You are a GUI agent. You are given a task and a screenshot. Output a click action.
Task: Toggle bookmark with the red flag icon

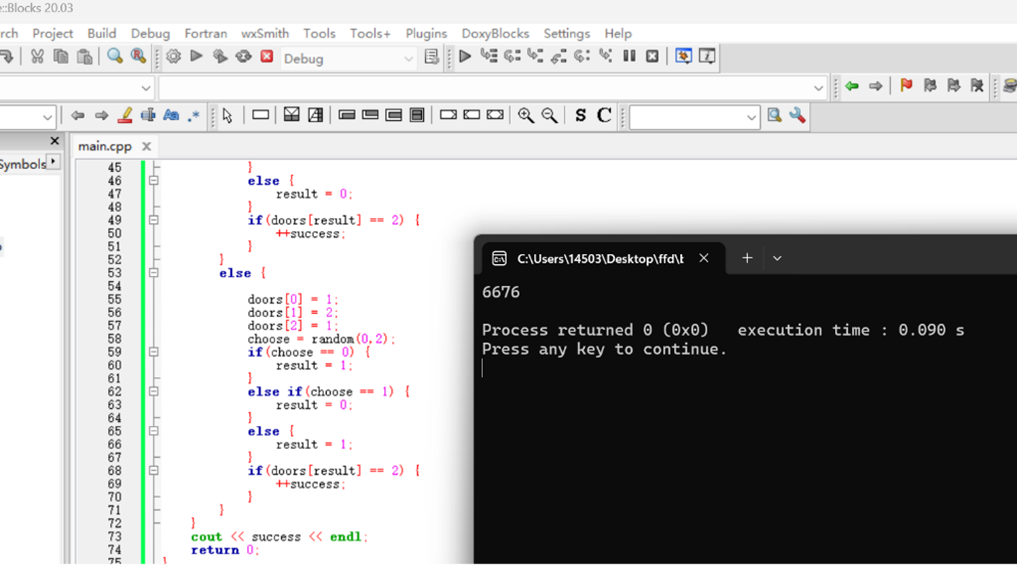[x=906, y=86]
